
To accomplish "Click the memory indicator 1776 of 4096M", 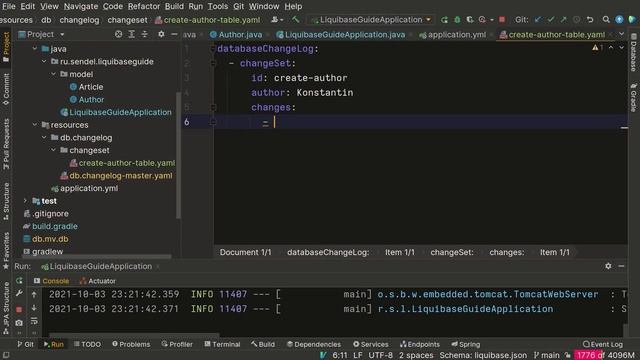I will pyautogui.click(x=606, y=355).
